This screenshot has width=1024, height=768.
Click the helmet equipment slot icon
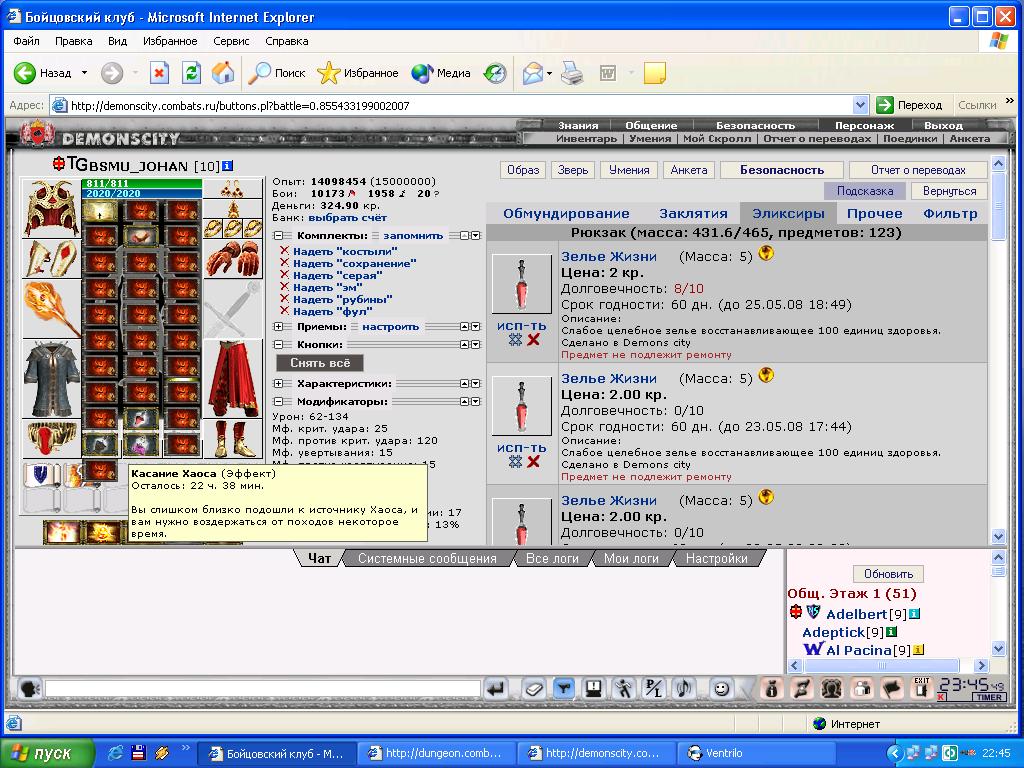51,208
